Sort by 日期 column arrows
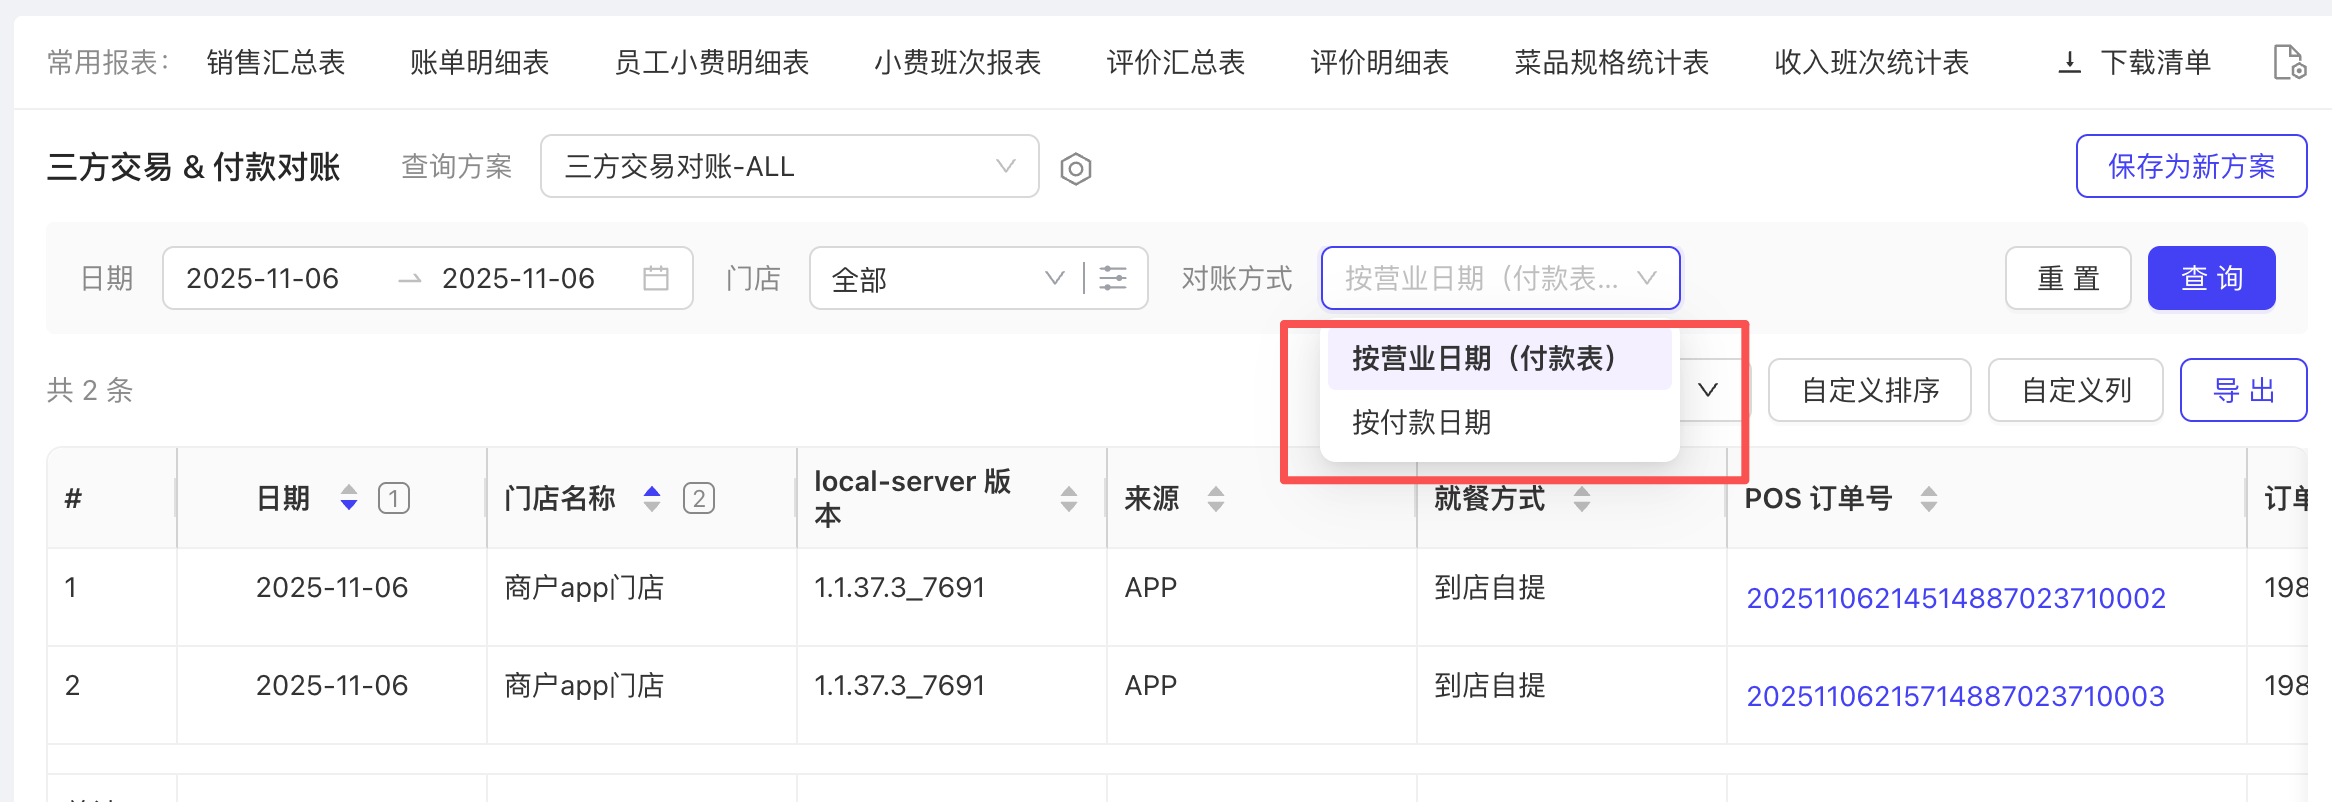 (349, 498)
